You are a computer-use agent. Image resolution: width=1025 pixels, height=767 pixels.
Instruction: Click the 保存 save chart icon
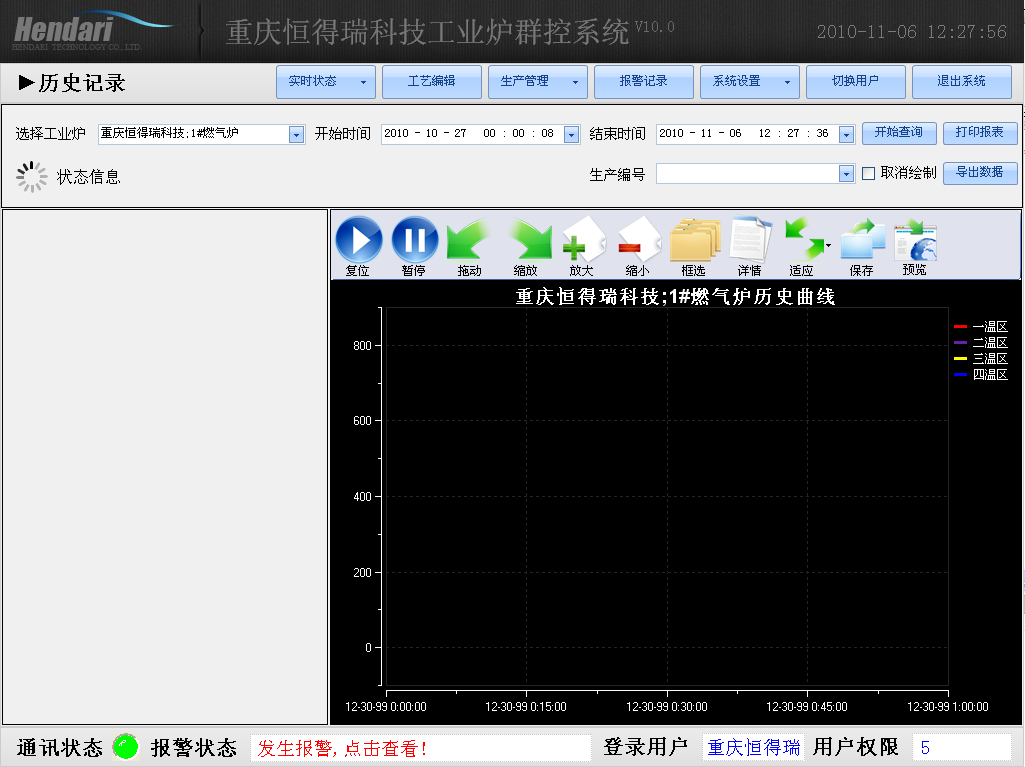click(x=861, y=240)
